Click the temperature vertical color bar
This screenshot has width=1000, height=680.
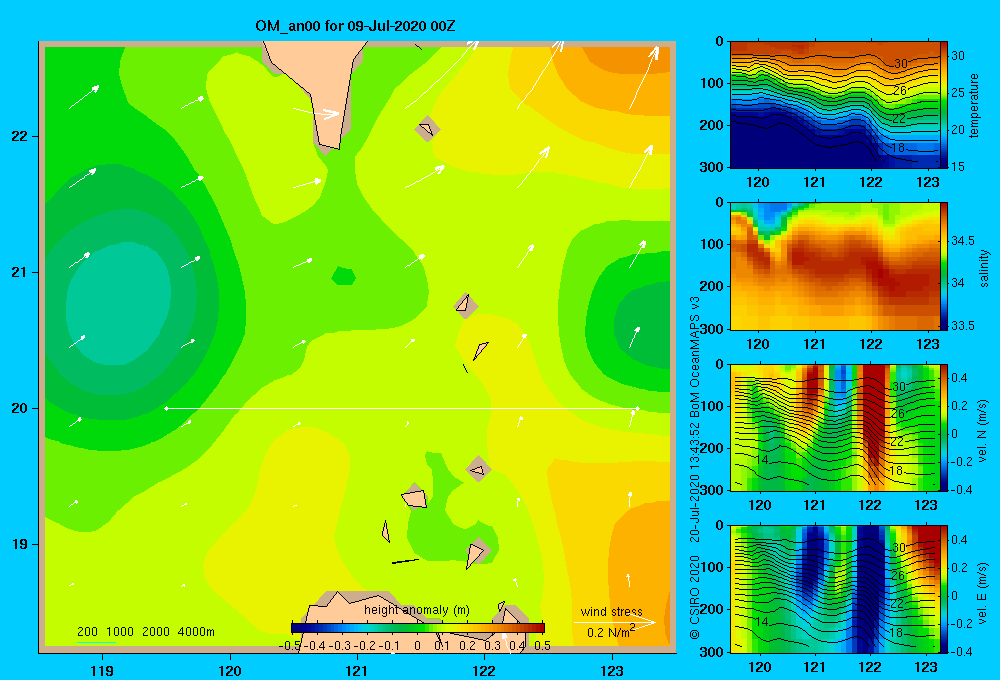[944, 105]
